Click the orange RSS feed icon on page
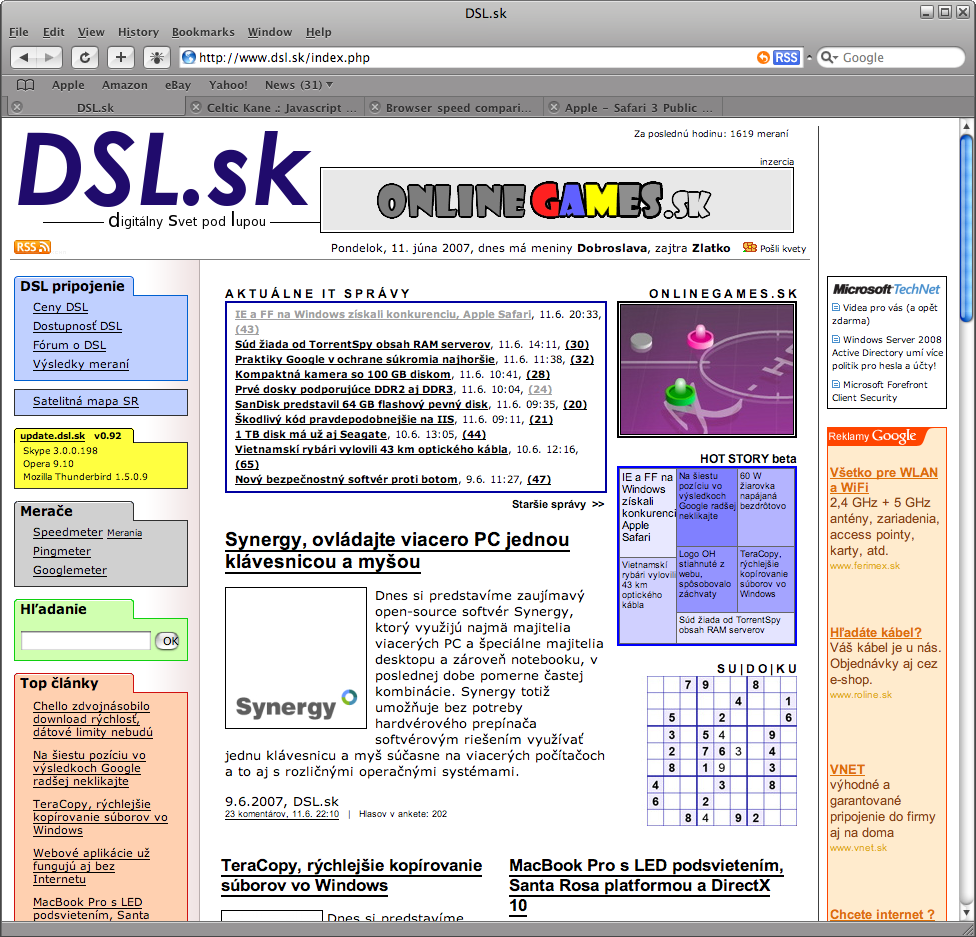This screenshot has height=937, width=976. (32, 247)
